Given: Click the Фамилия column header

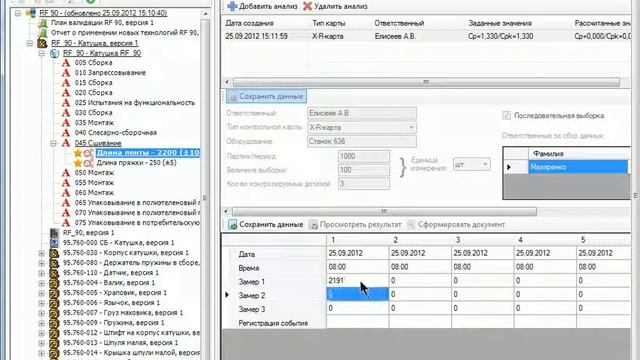Looking at the screenshot, I should [579, 153].
